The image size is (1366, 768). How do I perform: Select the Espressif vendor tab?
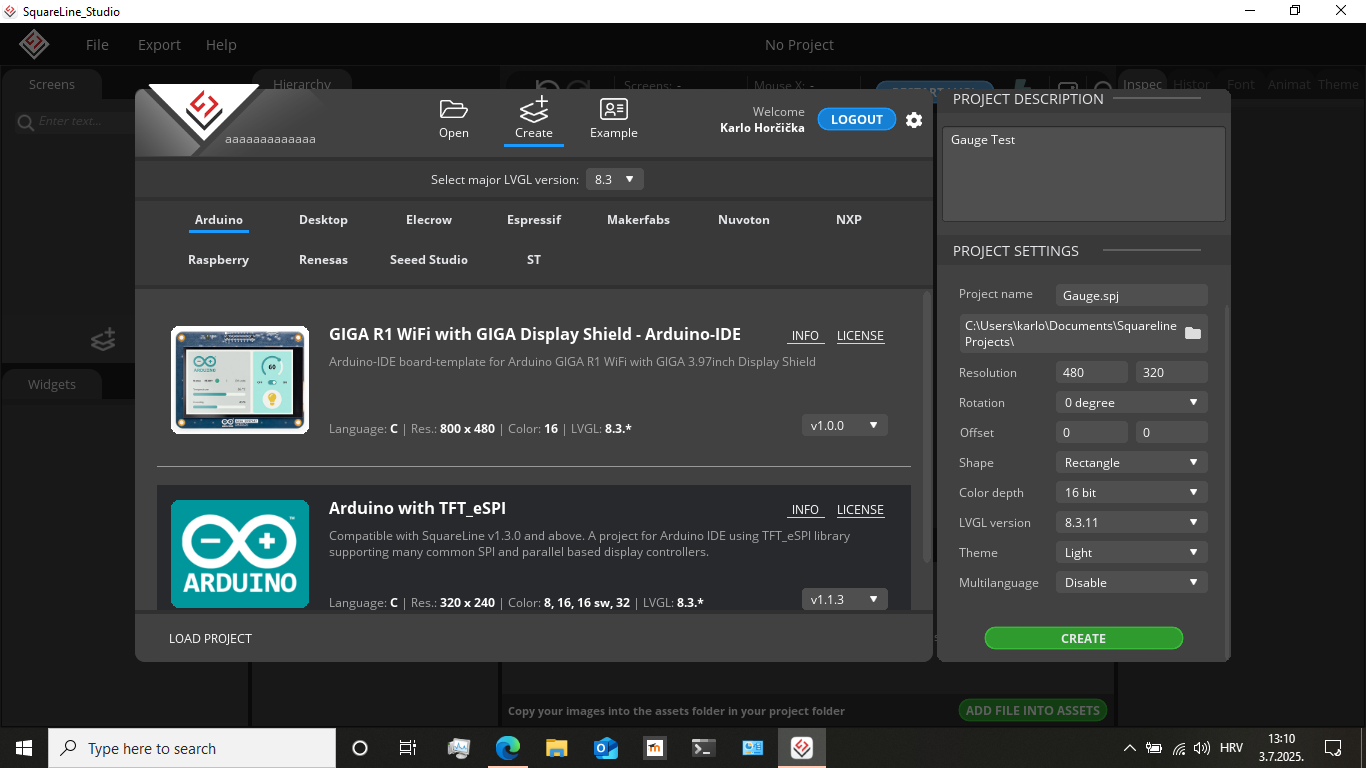click(x=534, y=220)
